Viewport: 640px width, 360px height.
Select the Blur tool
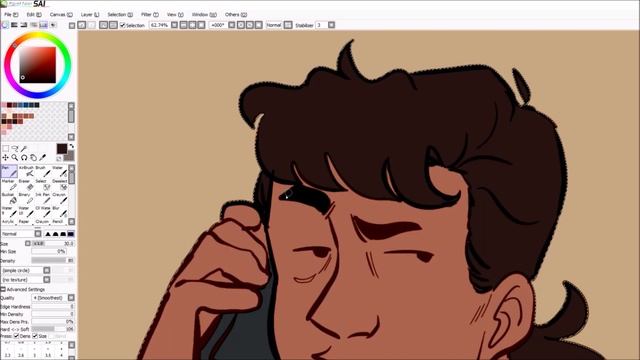pyautogui.click(x=60, y=211)
